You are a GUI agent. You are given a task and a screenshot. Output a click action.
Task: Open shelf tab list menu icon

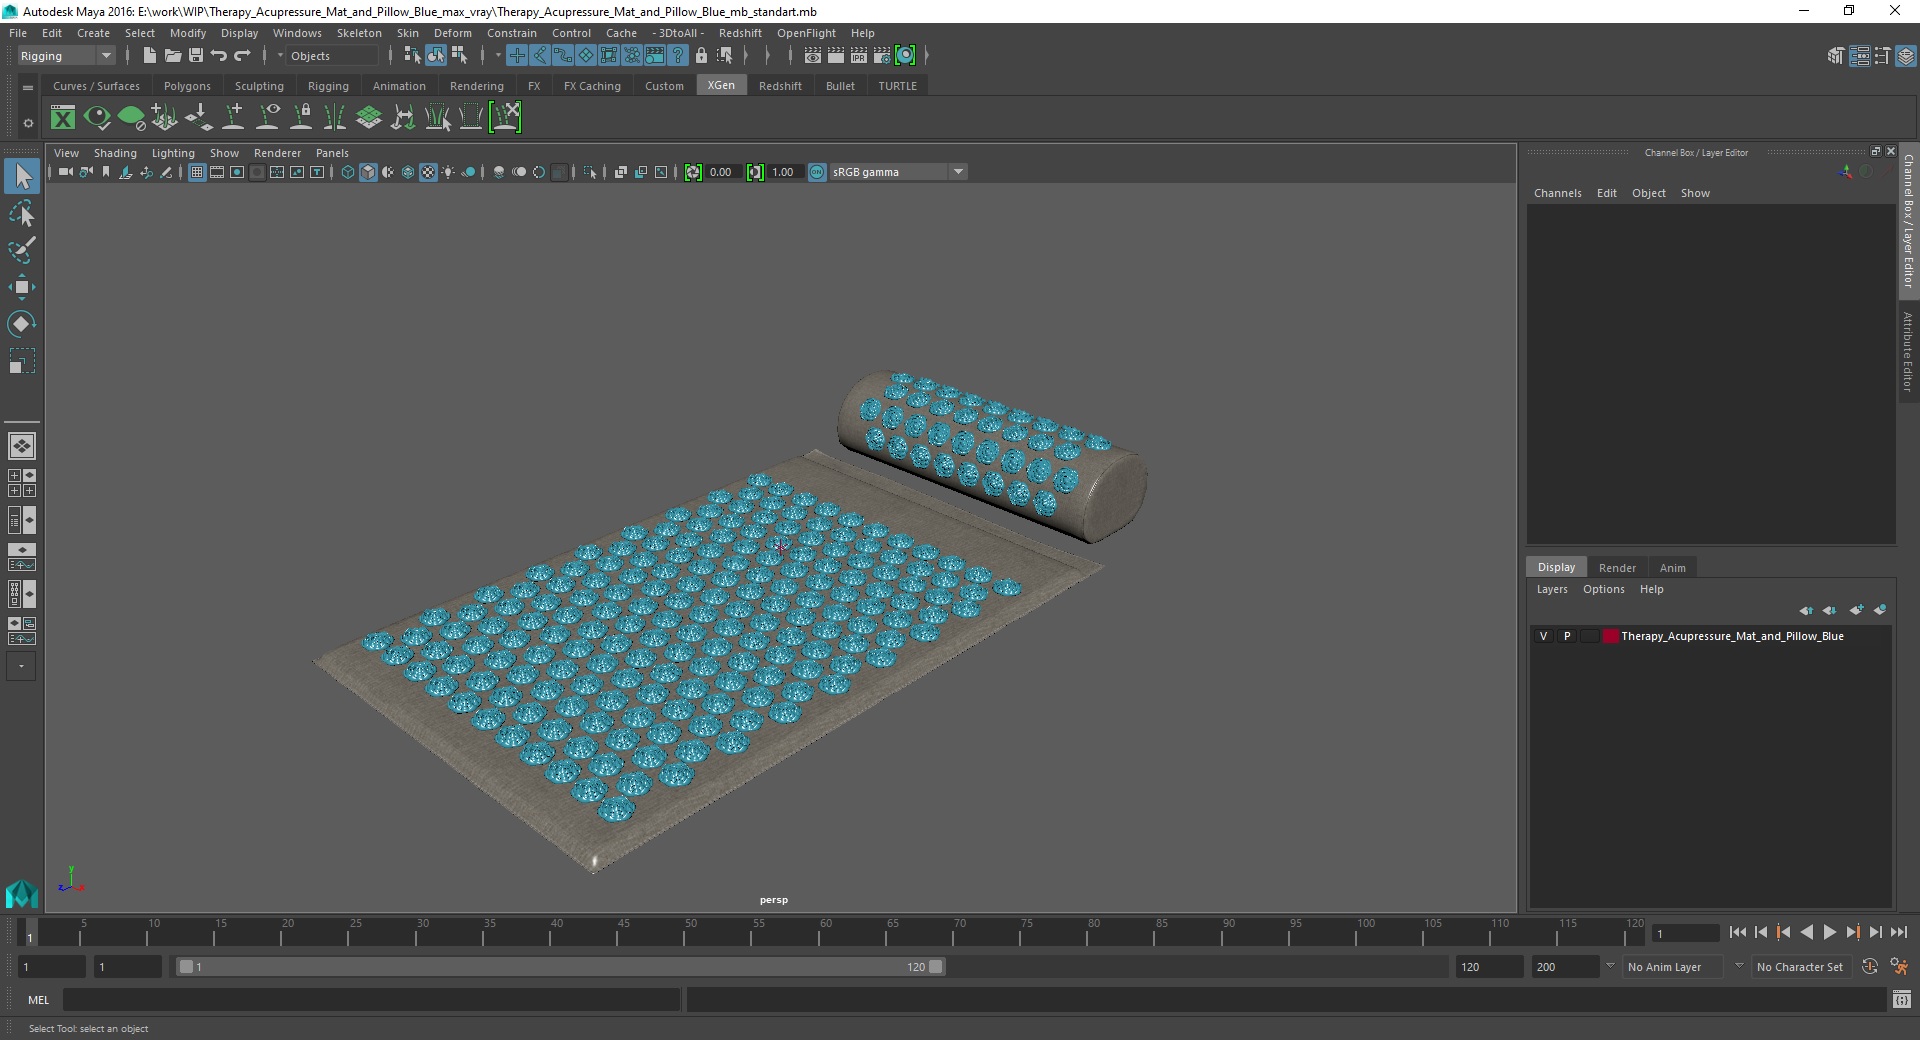[28, 87]
